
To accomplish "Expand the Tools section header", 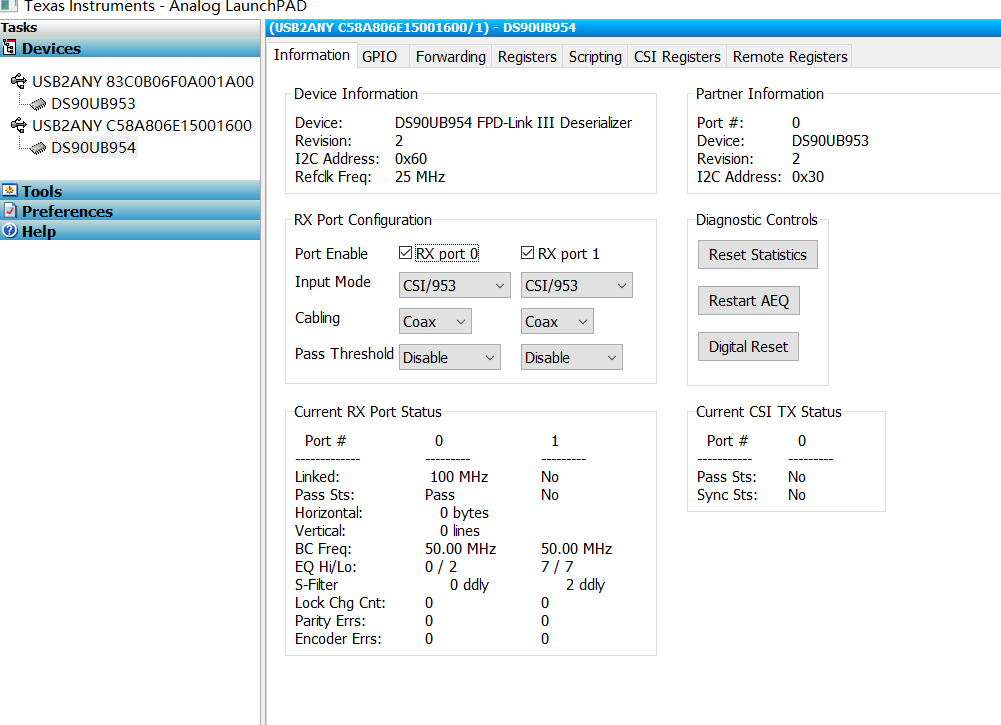I will point(130,191).
